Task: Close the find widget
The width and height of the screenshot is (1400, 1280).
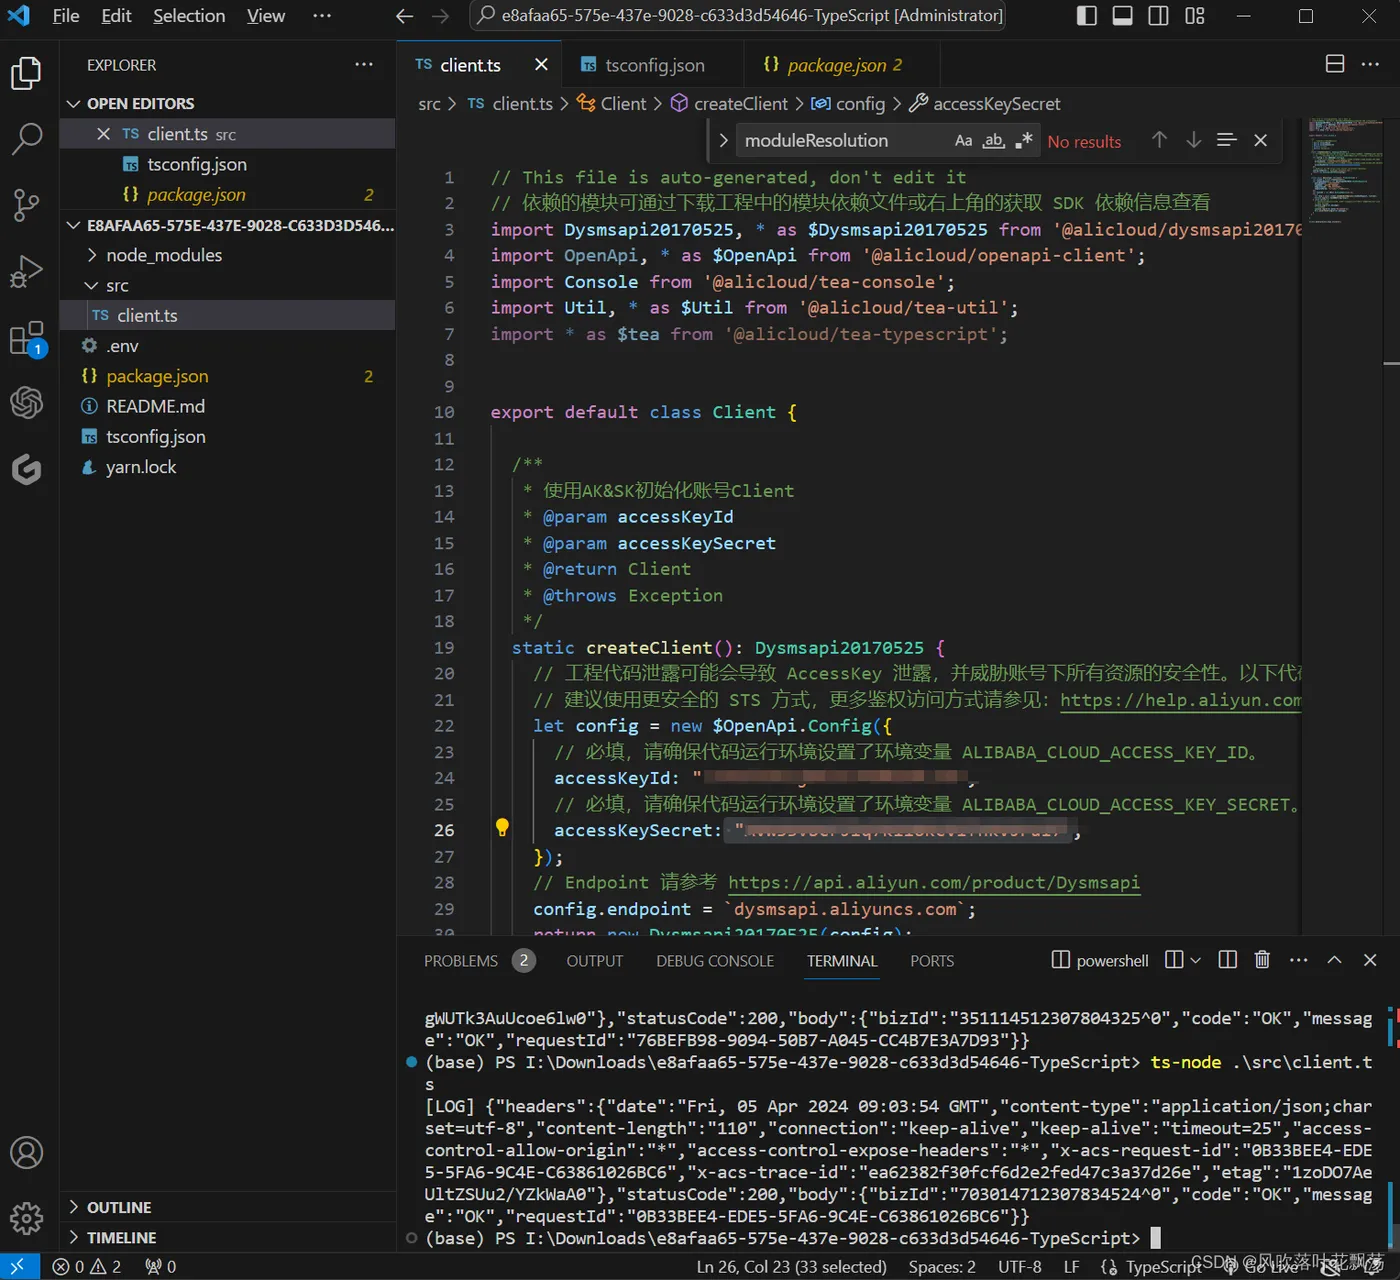Action: (x=1261, y=140)
